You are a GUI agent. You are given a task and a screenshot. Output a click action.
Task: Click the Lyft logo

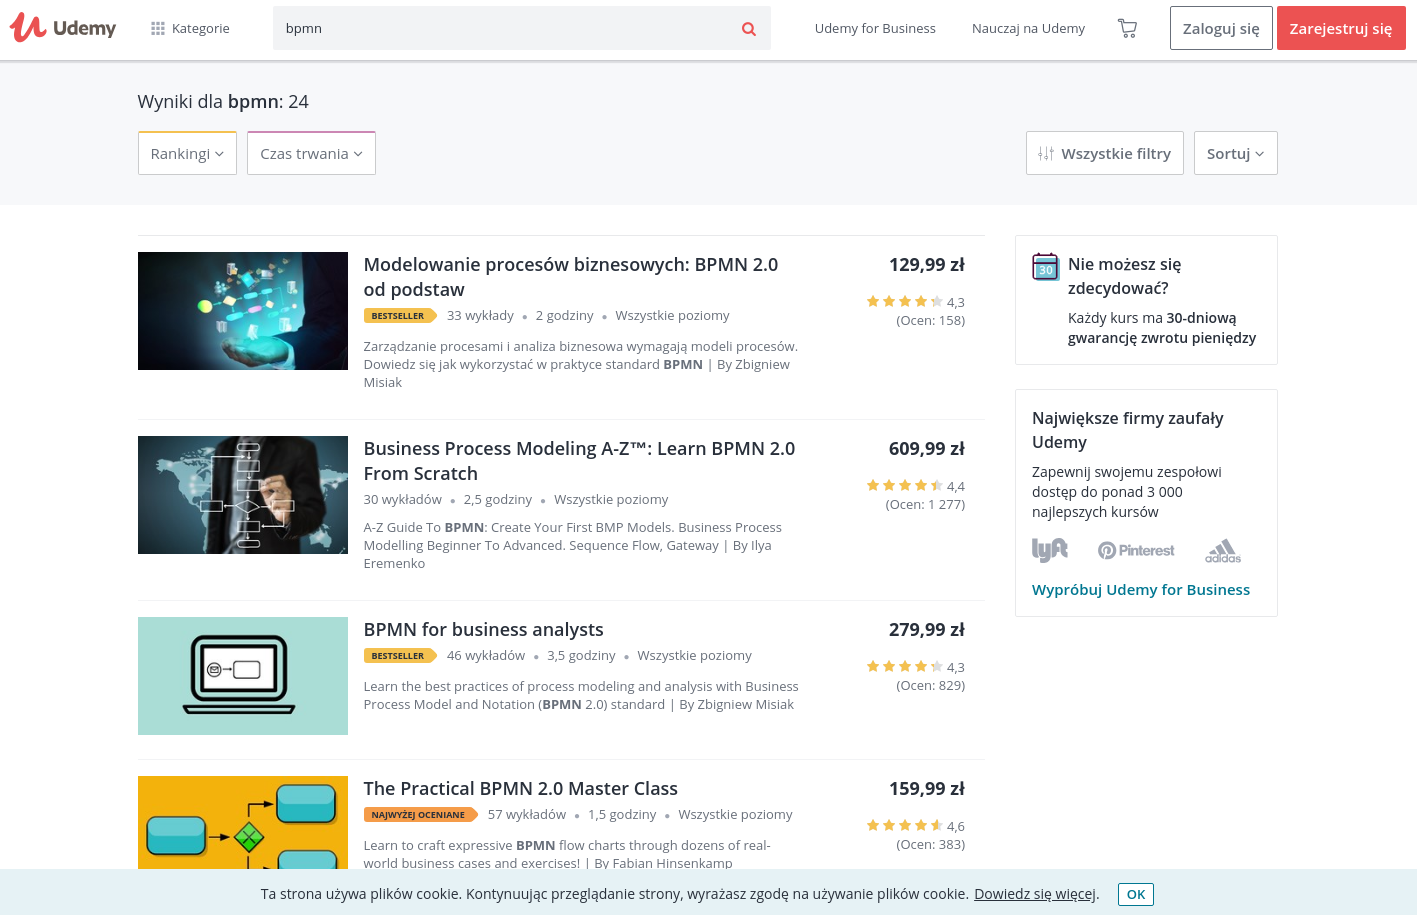click(1050, 550)
